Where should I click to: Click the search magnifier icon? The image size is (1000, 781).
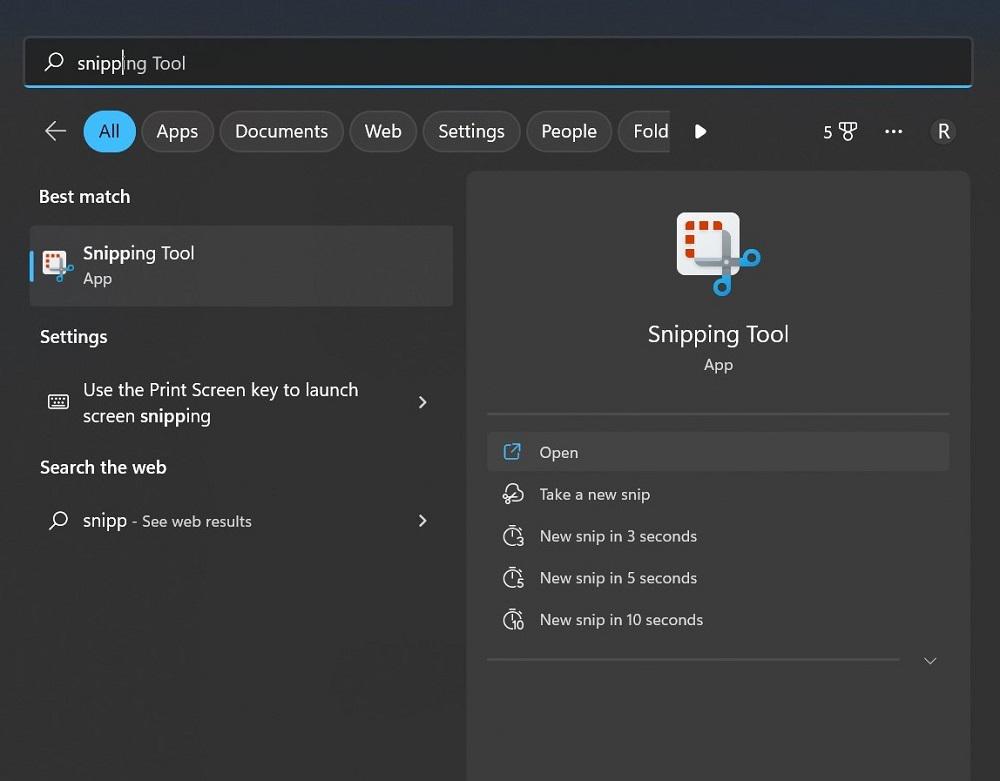(x=54, y=63)
